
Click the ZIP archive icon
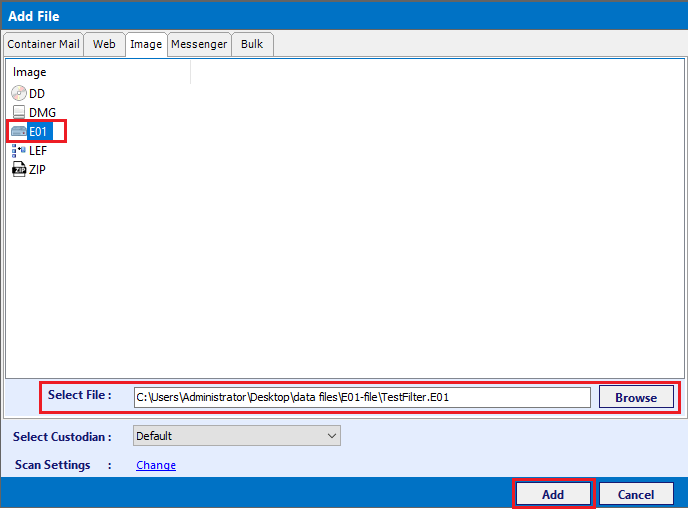point(19,169)
